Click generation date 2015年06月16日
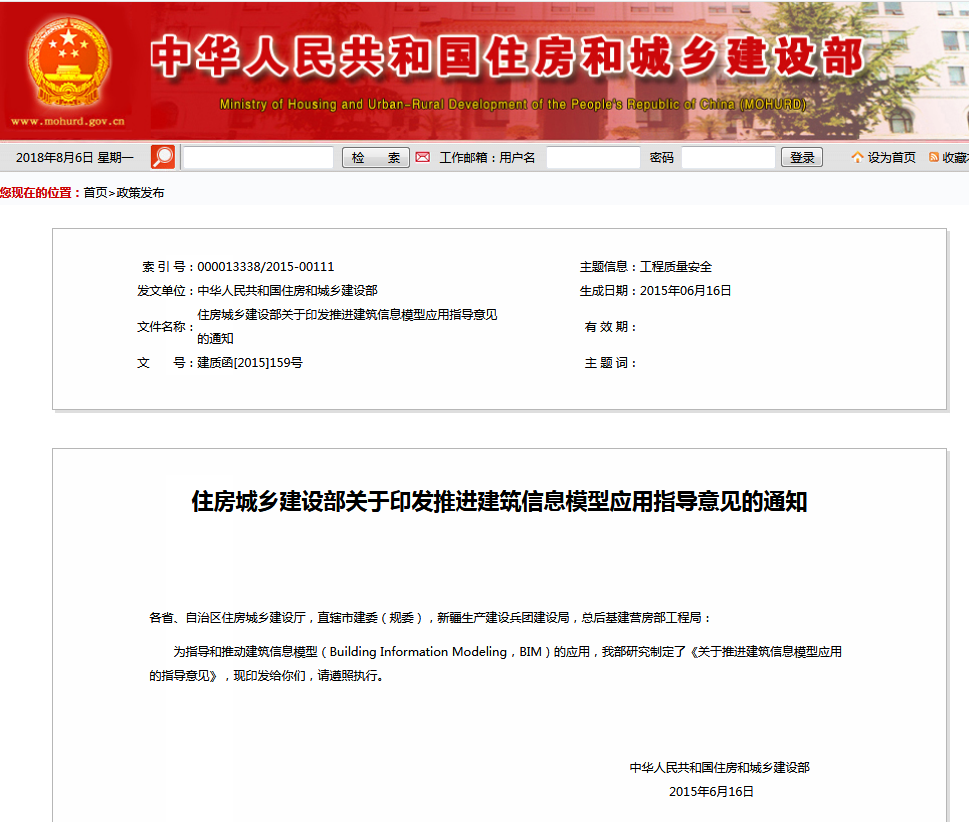The image size is (969, 822). pyautogui.click(x=685, y=290)
